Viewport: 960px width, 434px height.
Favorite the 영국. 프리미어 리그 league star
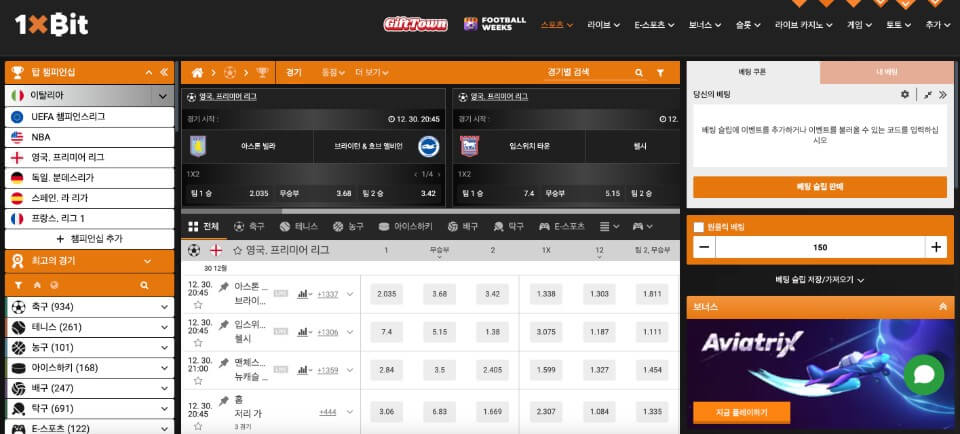click(x=238, y=250)
